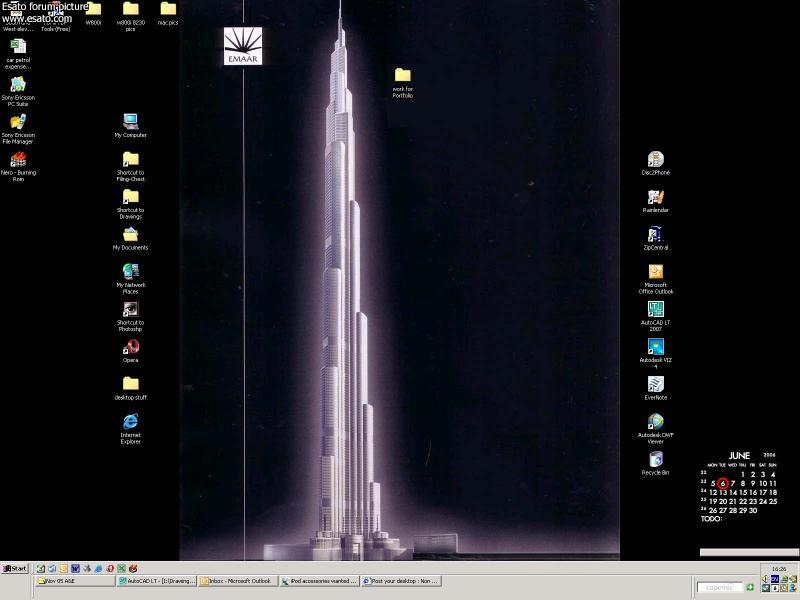800x600 pixels.
Task: Click the 16:26 system clock
Action: 779,569
